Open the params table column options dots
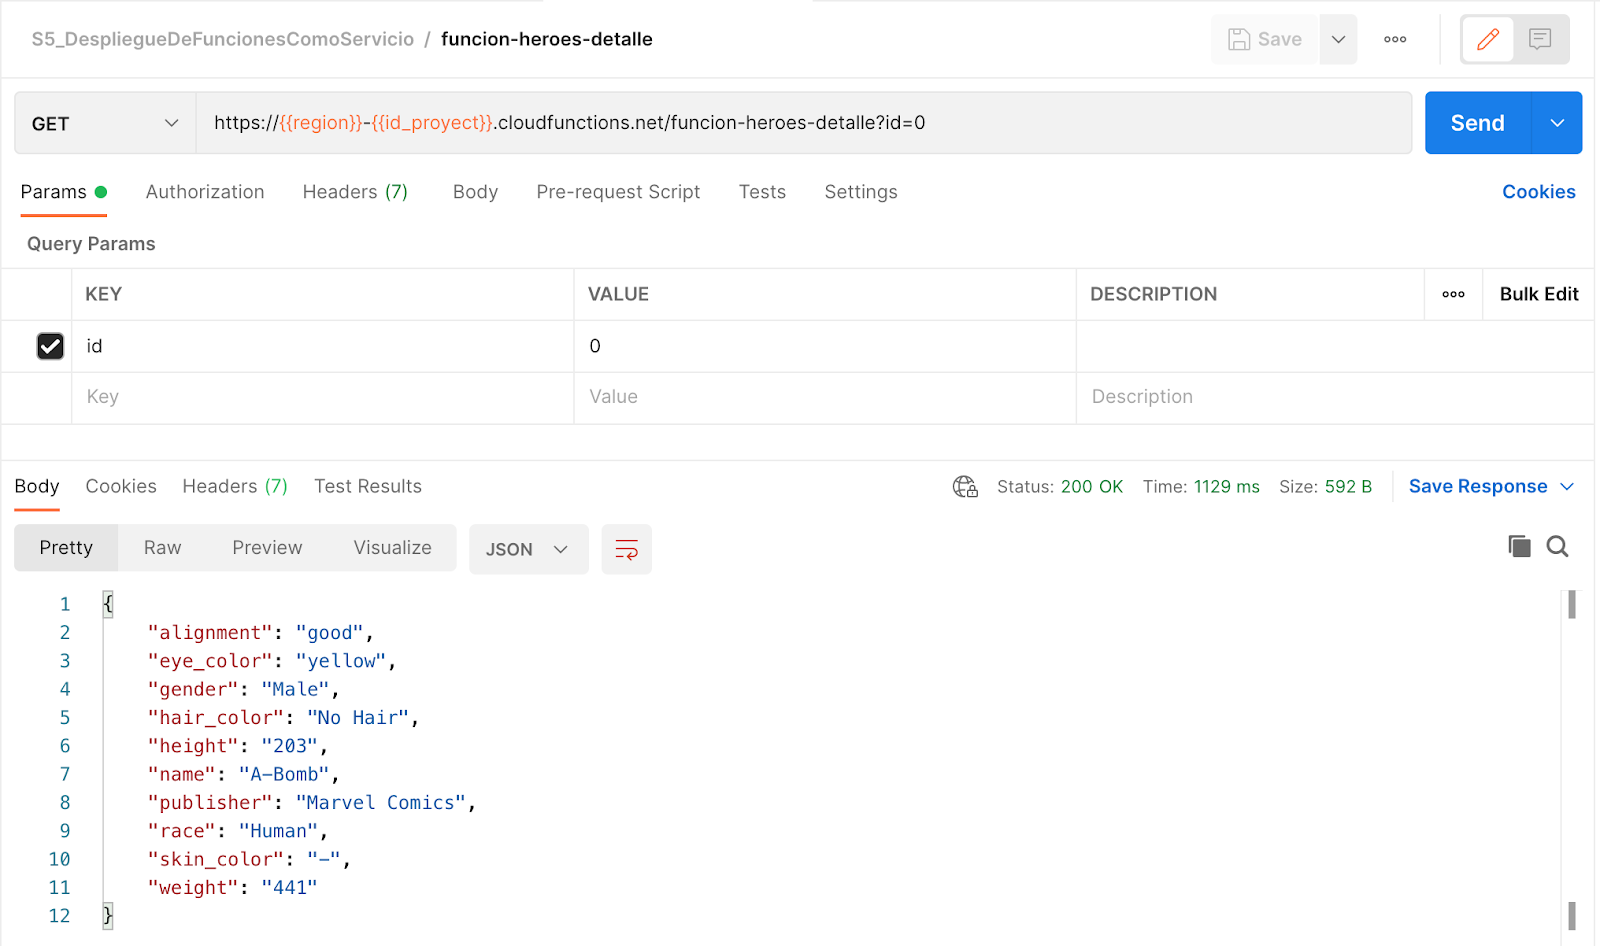This screenshot has width=1600, height=946. click(x=1453, y=294)
